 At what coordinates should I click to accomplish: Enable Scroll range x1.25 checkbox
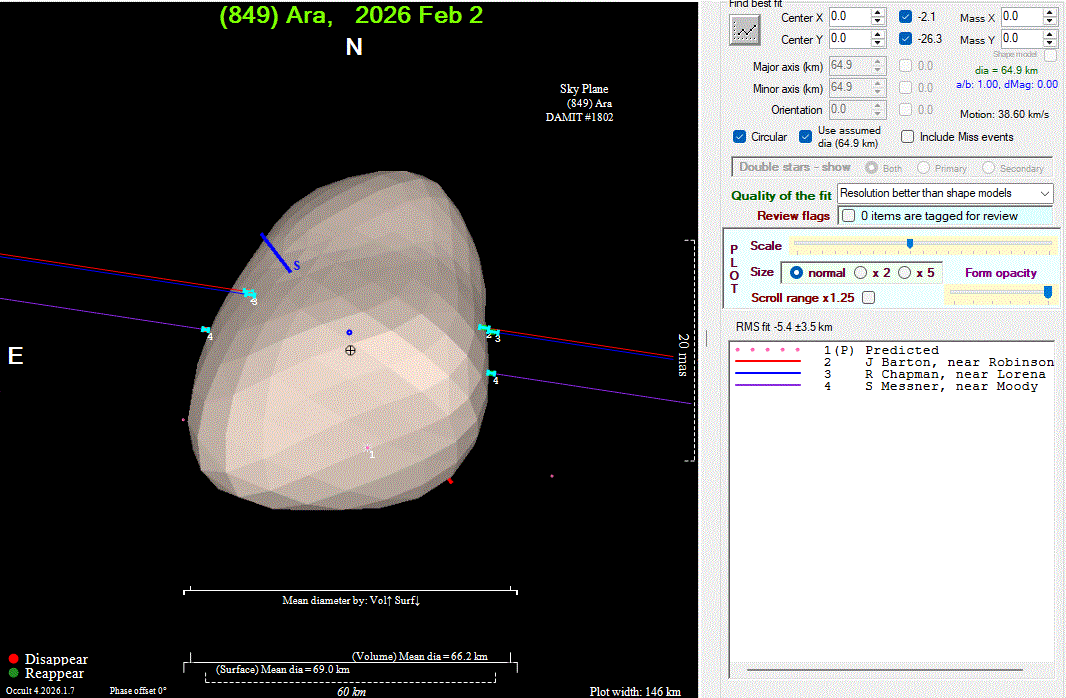point(868,297)
